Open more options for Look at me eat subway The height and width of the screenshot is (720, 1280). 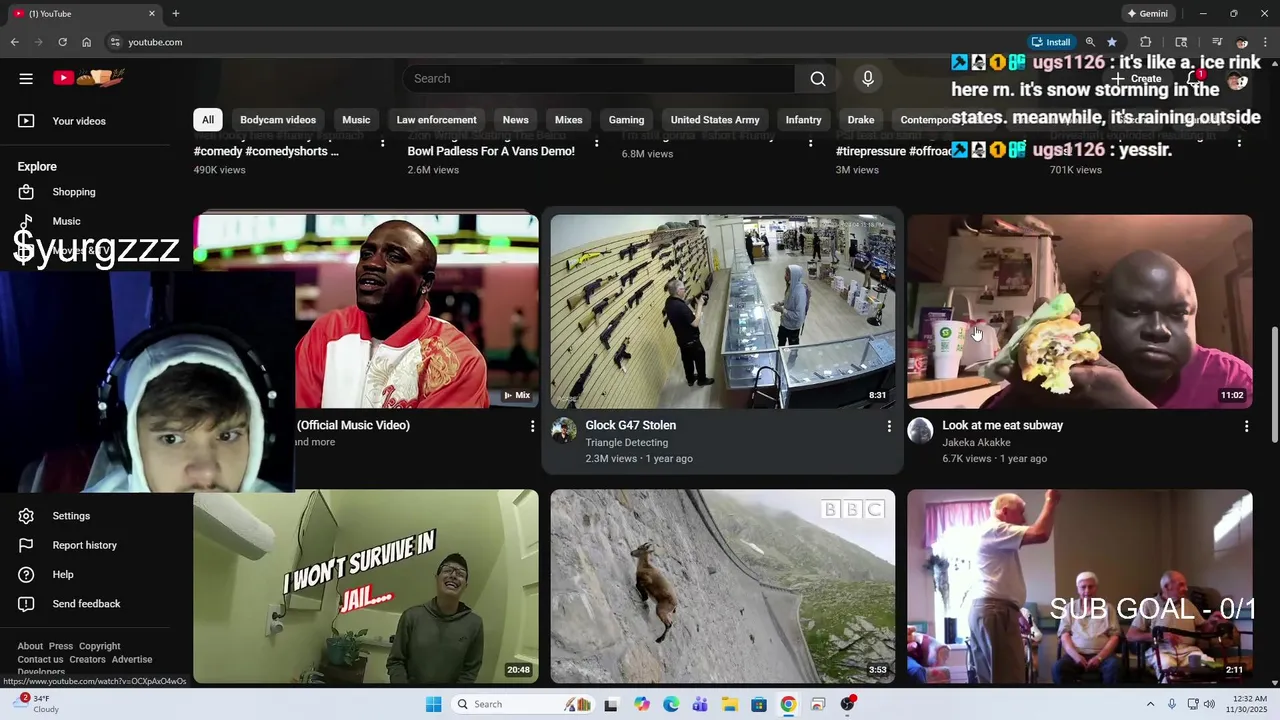pyautogui.click(x=1246, y=427)
